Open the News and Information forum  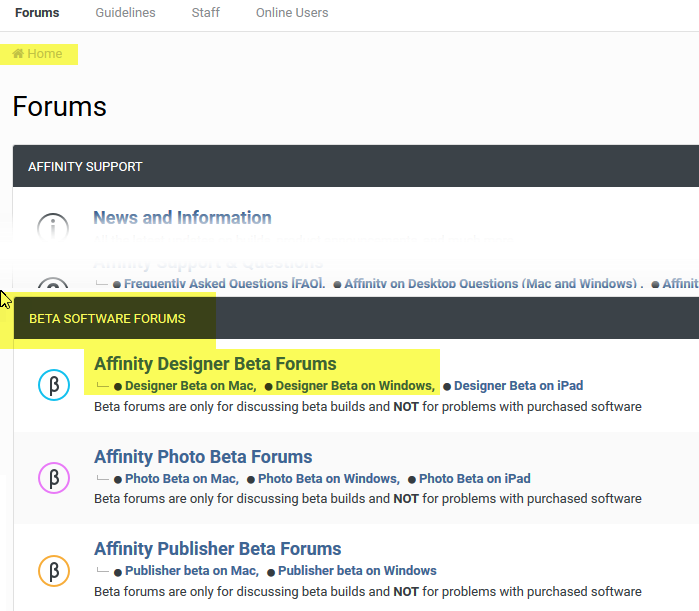coord(182,218)
